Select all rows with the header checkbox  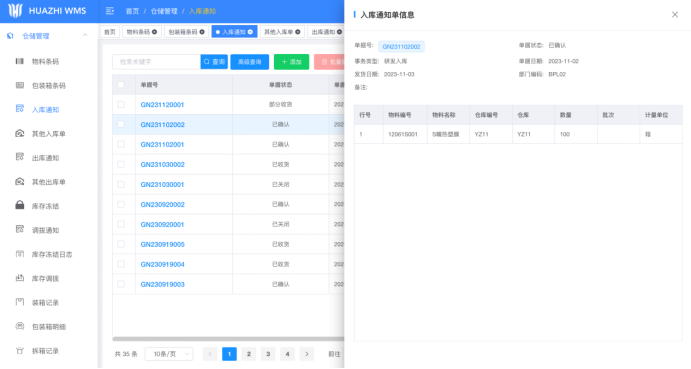(x=121, y=85)
